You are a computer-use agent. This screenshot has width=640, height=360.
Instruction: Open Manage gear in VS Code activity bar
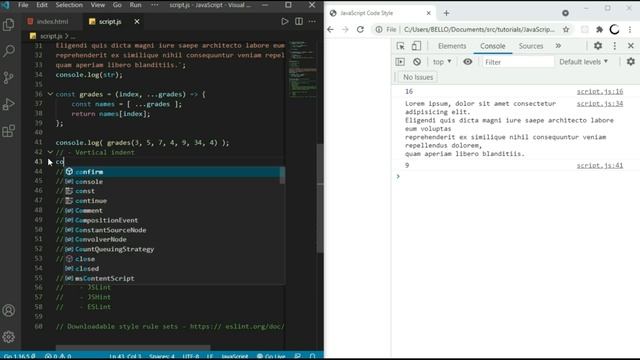click(9, 337)
